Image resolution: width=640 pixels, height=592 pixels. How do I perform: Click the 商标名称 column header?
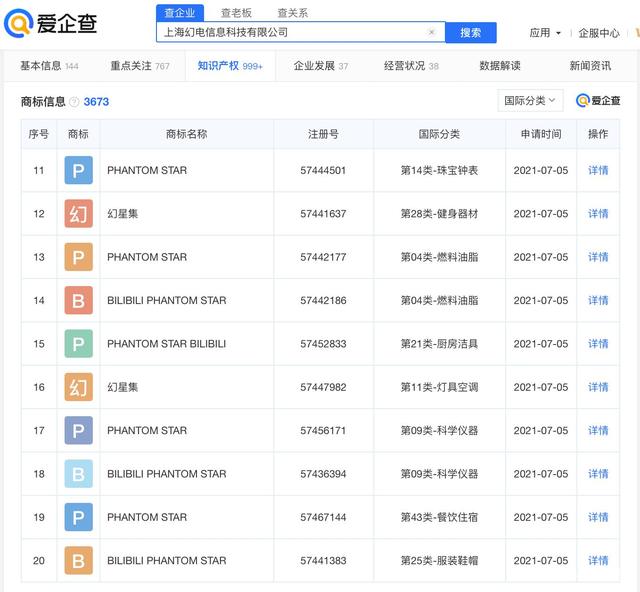click(187, 134)
